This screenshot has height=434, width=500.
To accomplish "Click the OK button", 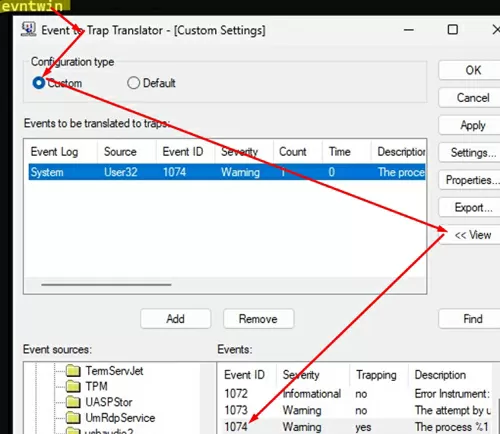I will pos(473,70).
